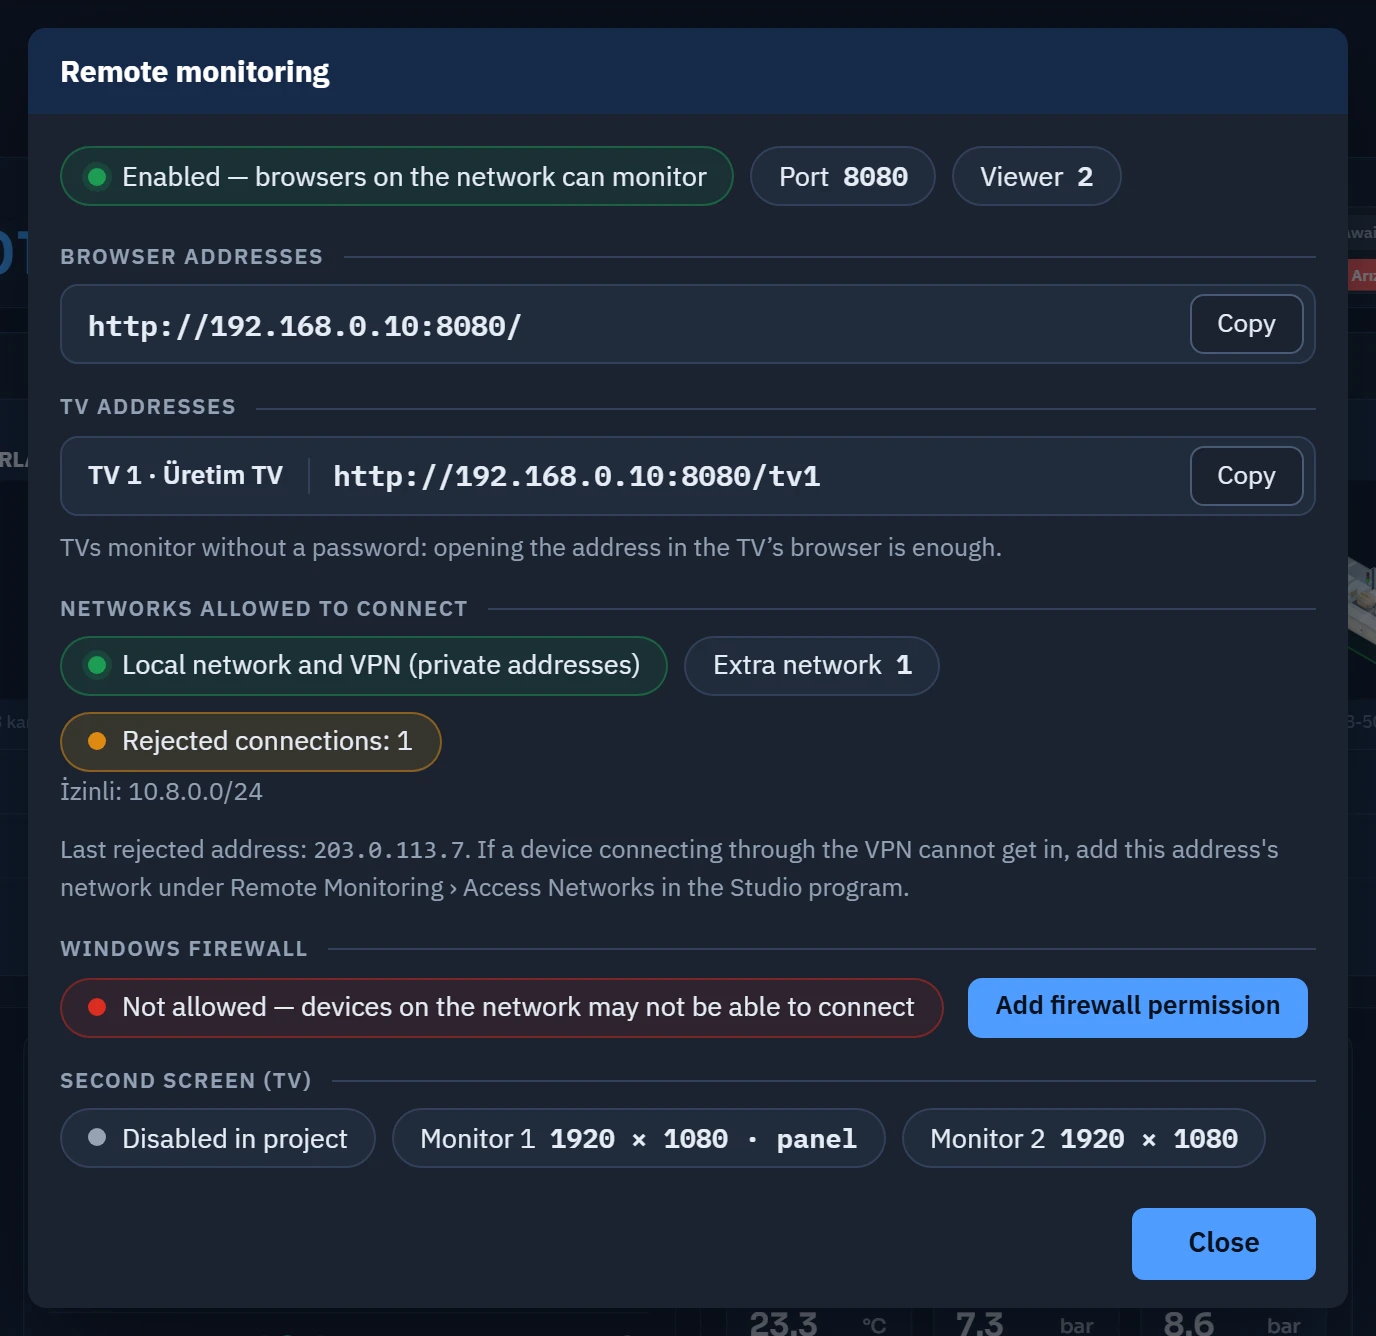Click the WINDOWS FIREWALL section heading

184,949
